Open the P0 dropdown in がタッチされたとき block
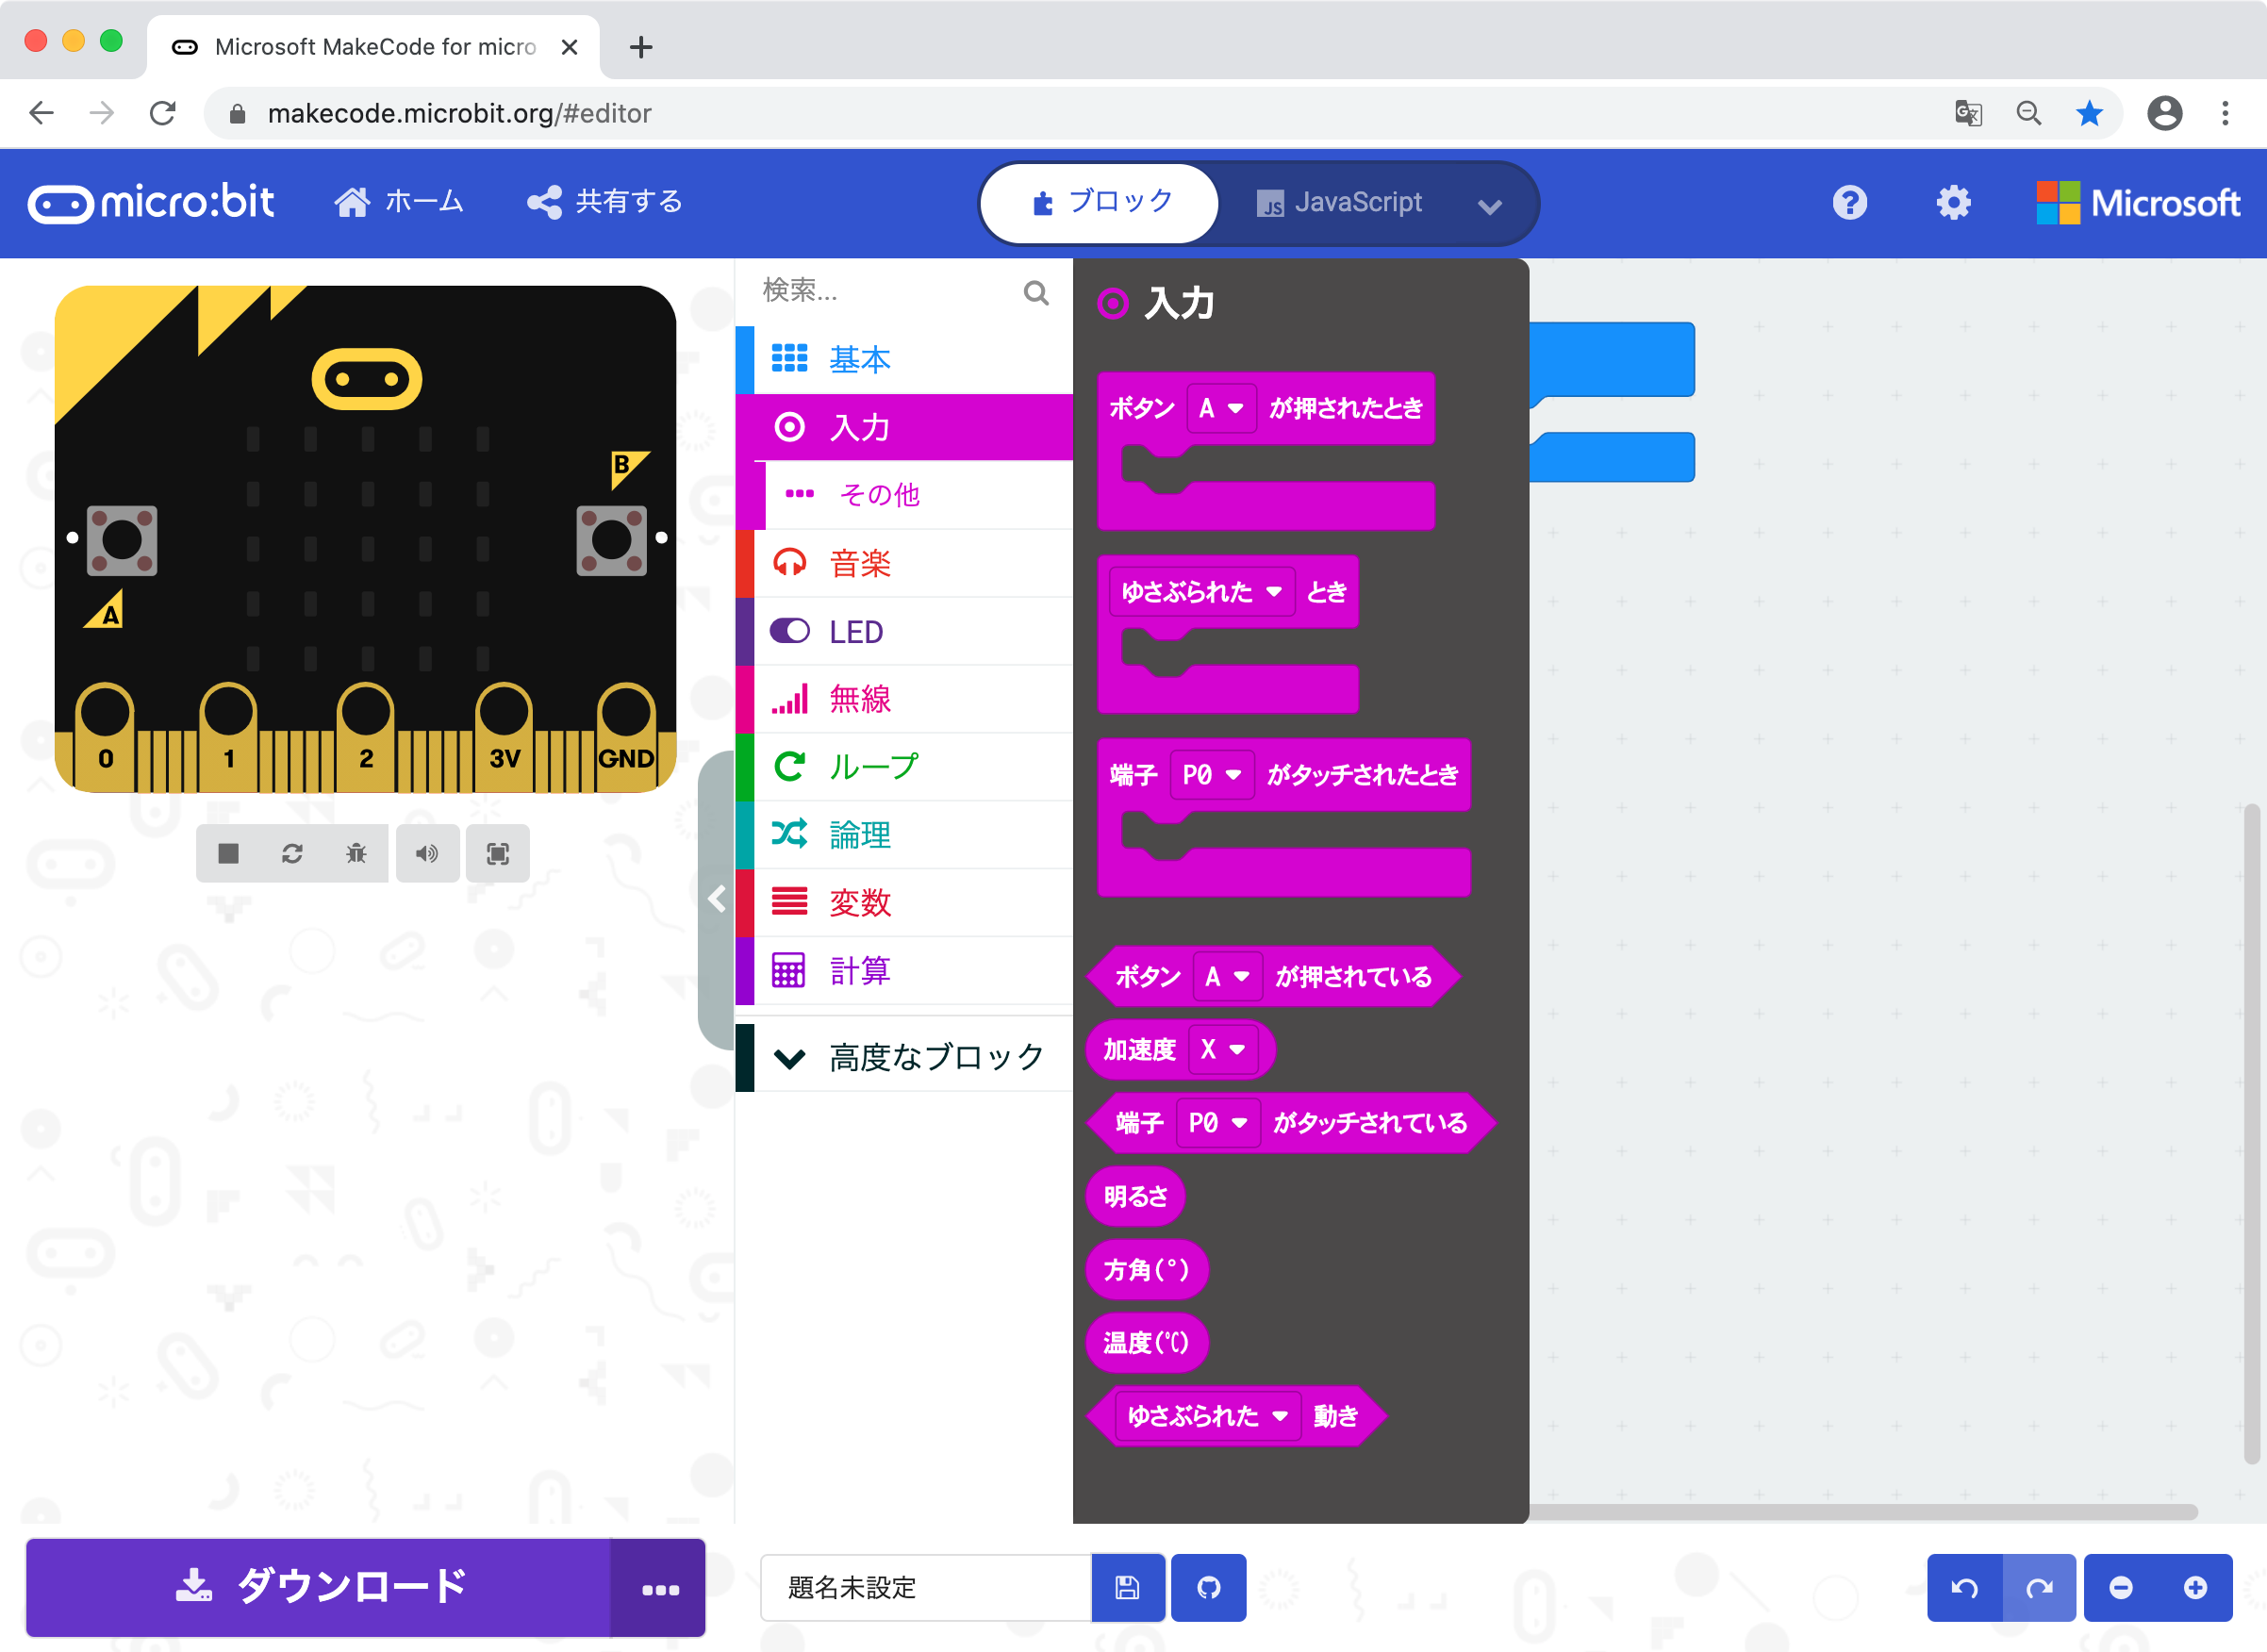 pyautogui.click(x=1211, y=775)
